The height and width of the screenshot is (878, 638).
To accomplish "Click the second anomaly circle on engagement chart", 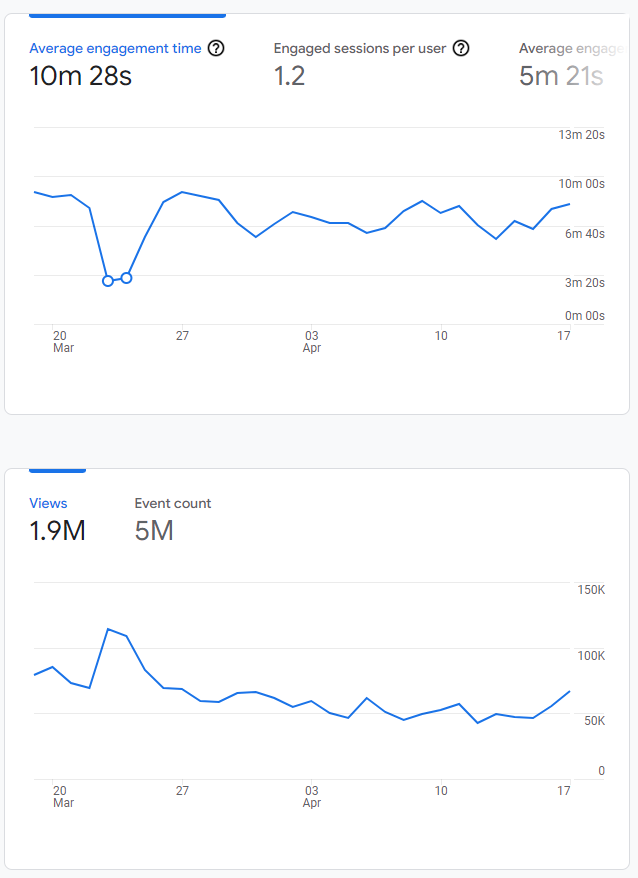I will [126, 277].
